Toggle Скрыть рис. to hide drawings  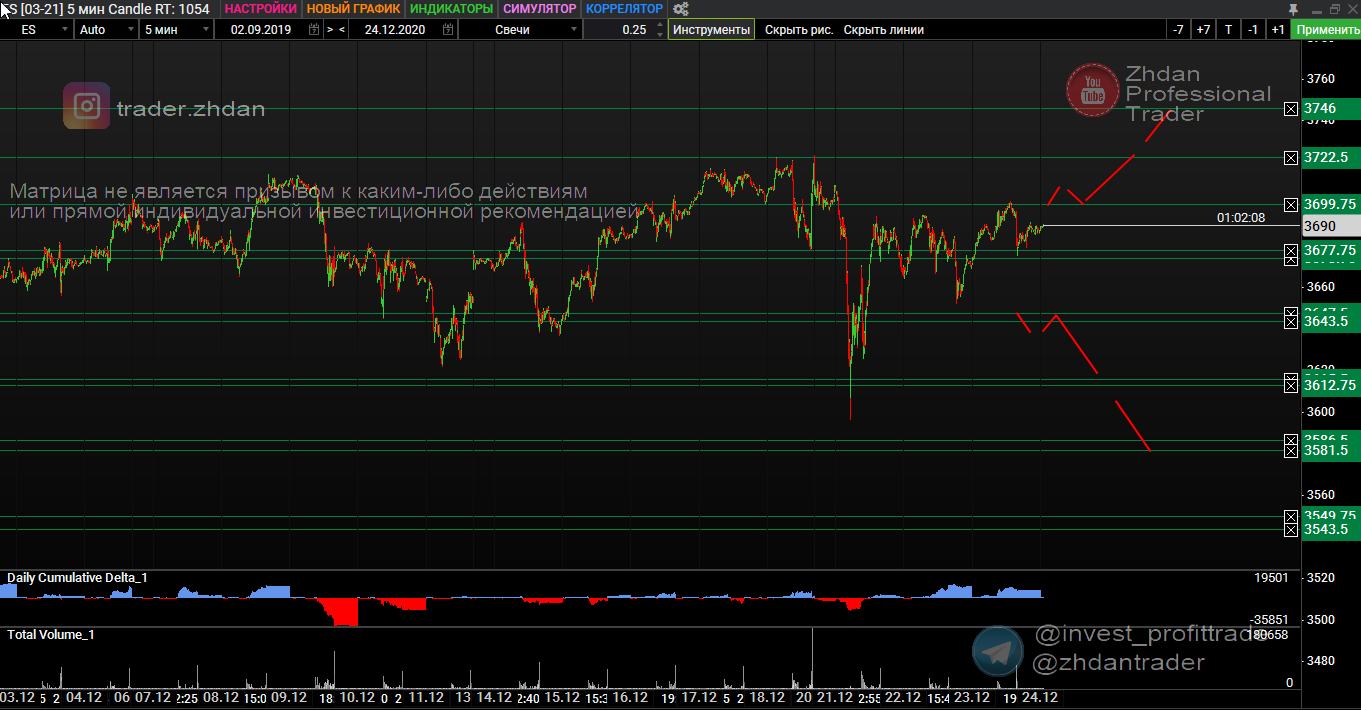[799, 30]
